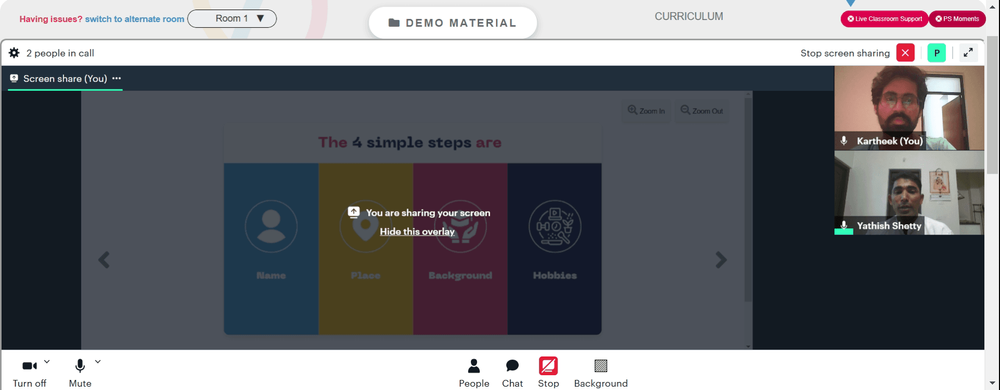Click the 'Having issues?' text
Image resolution: width=1000 pixels, height=390 pixels.
[50, 19]
